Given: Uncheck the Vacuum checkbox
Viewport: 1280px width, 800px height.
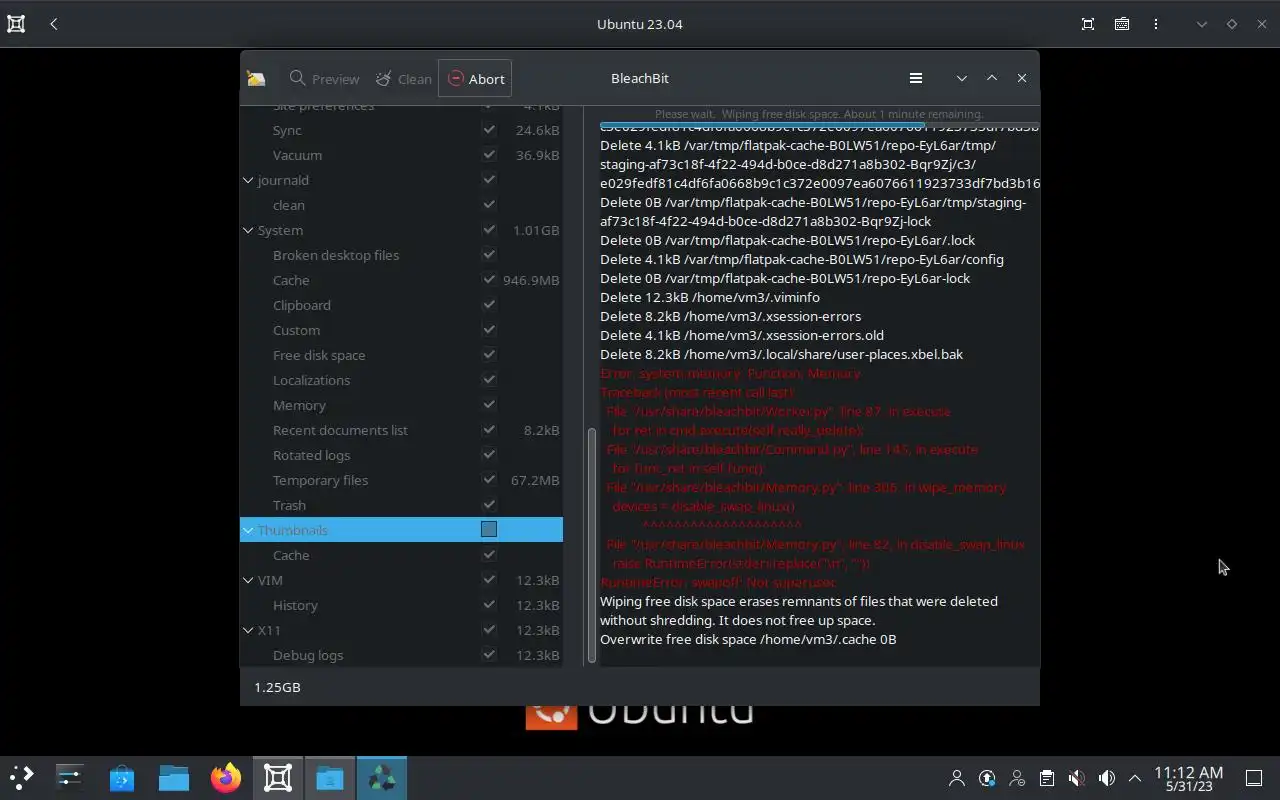Looking at the screenshot, I should [x=489, y=155].
